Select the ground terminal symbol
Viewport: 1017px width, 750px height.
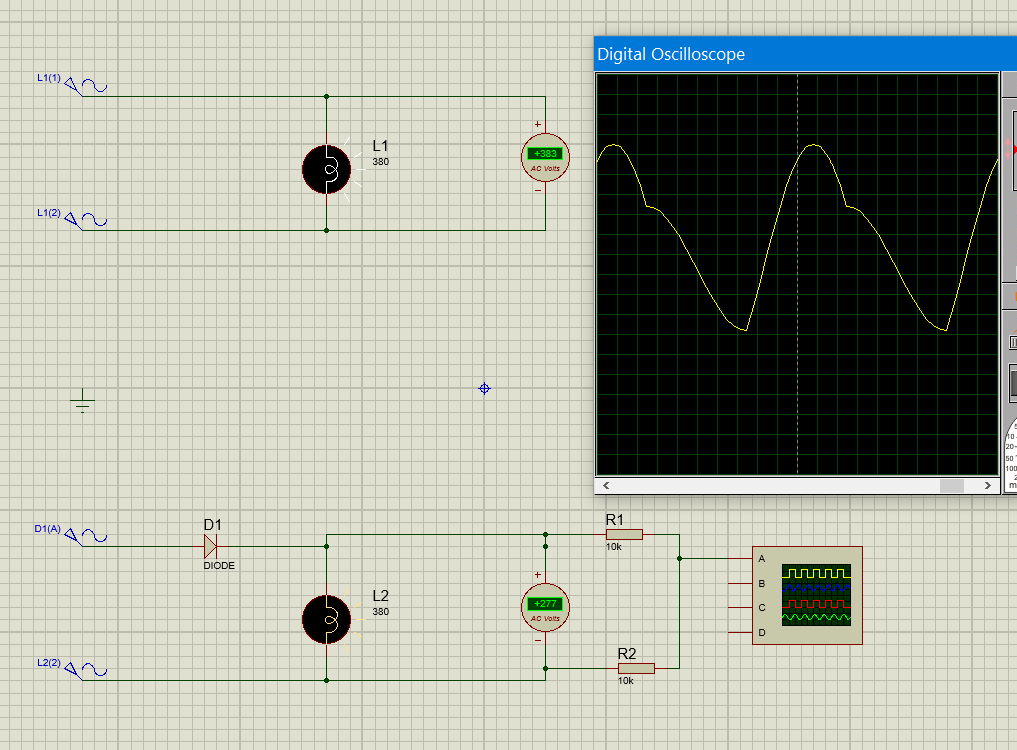[x=82, y=400]
